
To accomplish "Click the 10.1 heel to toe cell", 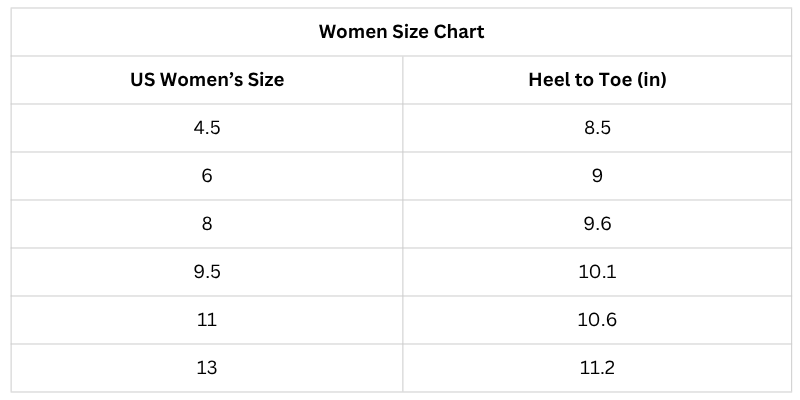I will coord(597,272).
